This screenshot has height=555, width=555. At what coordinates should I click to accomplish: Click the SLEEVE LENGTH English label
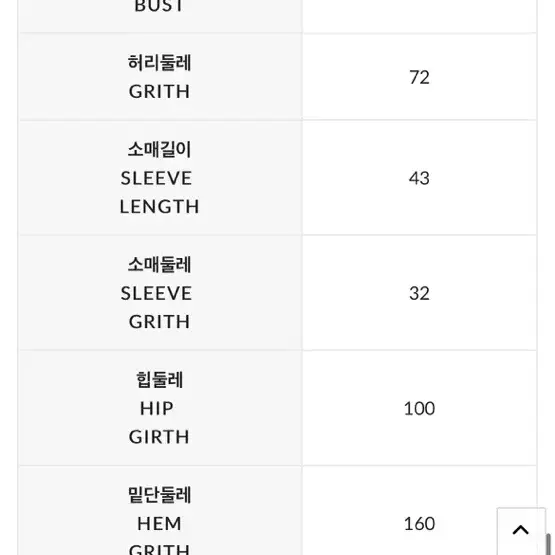click(x=159, y=192)
